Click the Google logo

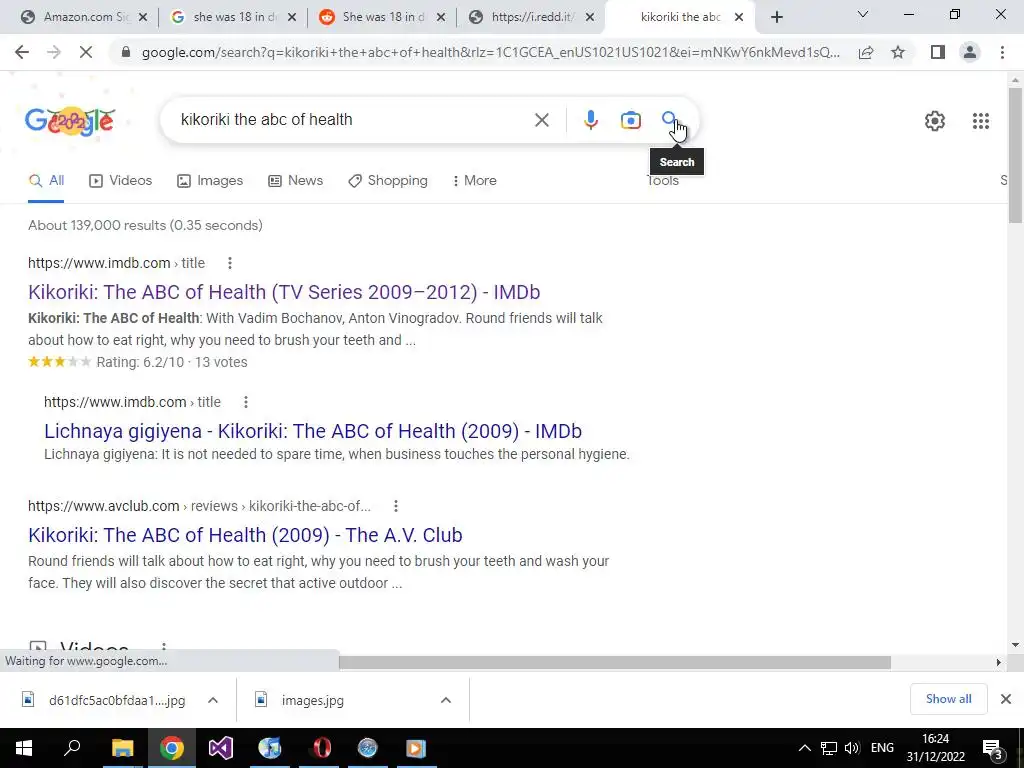click(x=71, y=121)
